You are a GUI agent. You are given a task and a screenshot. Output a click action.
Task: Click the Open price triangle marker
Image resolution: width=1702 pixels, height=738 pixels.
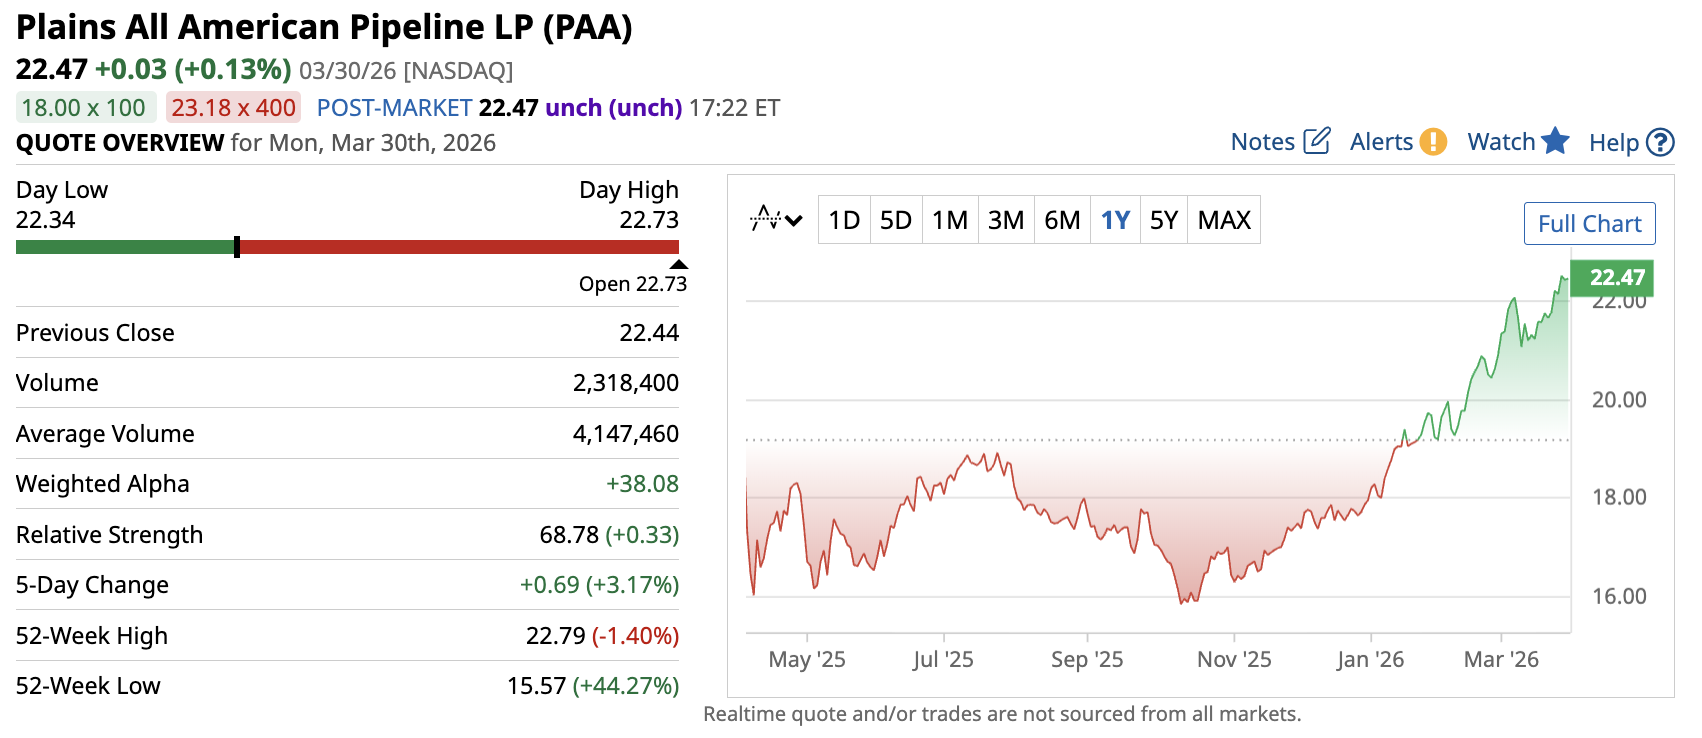coord(679,265)
